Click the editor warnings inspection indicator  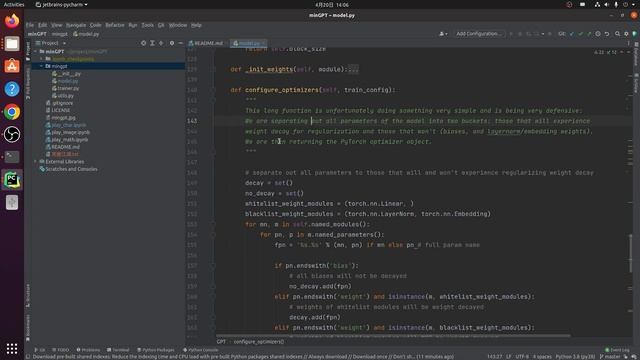click(x=604, y=52)
